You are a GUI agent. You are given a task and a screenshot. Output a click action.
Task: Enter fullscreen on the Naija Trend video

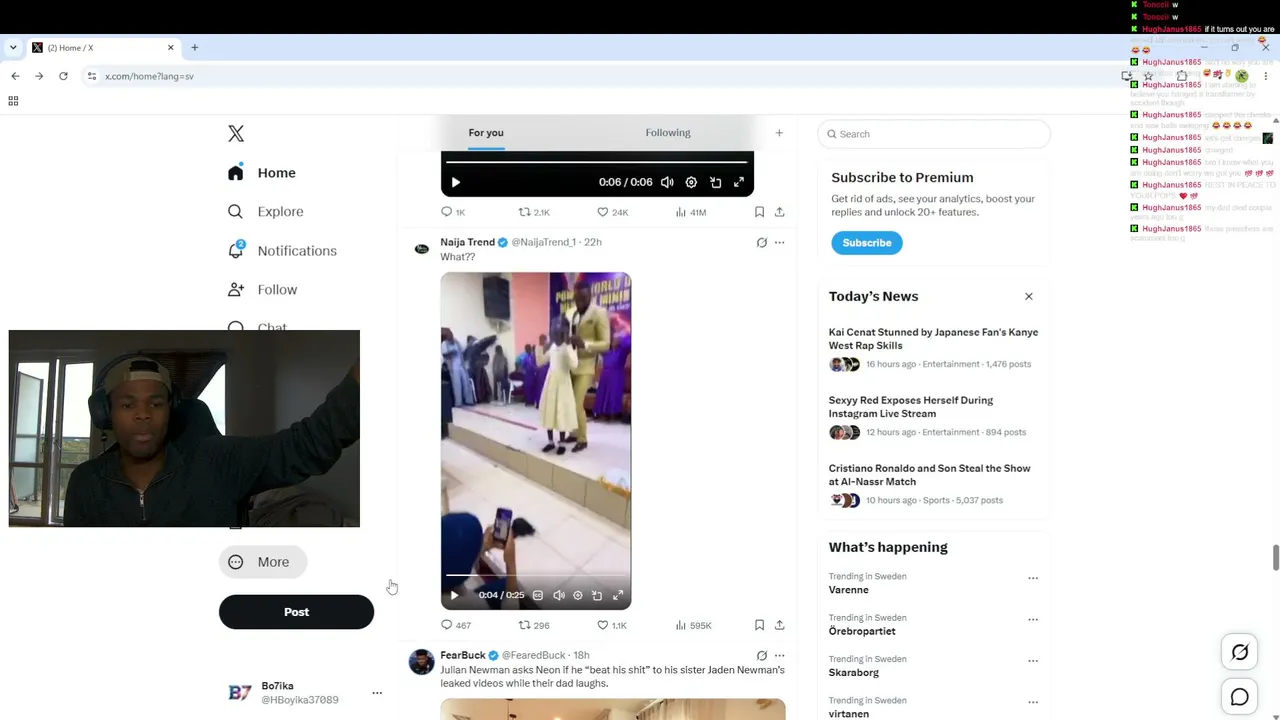(618, 595)
